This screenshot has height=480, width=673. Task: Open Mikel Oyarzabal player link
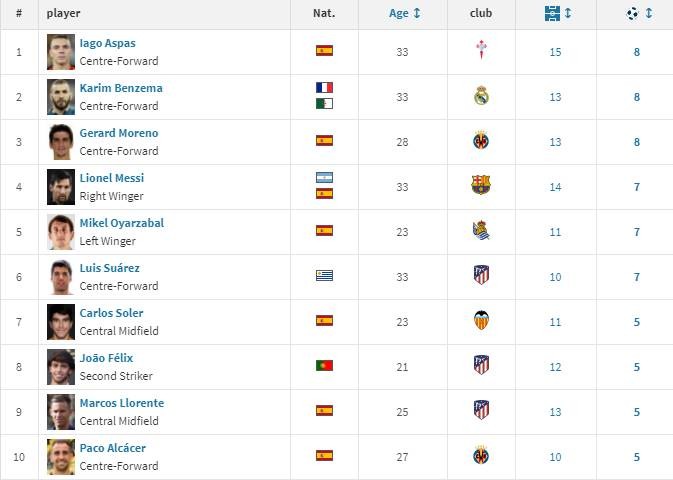click(121, 223)
